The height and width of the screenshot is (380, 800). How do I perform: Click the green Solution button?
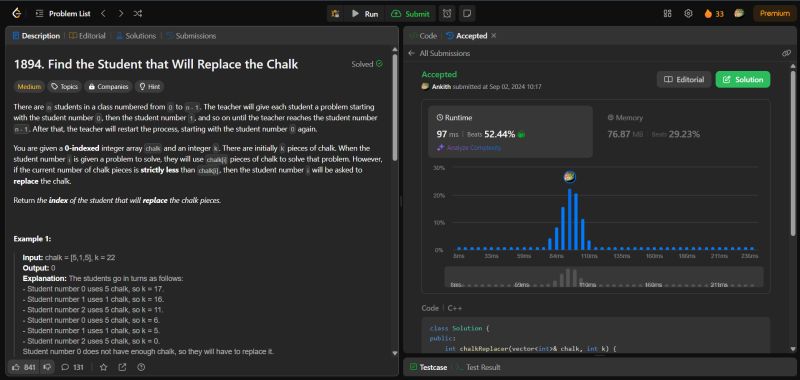coord(743,80)
